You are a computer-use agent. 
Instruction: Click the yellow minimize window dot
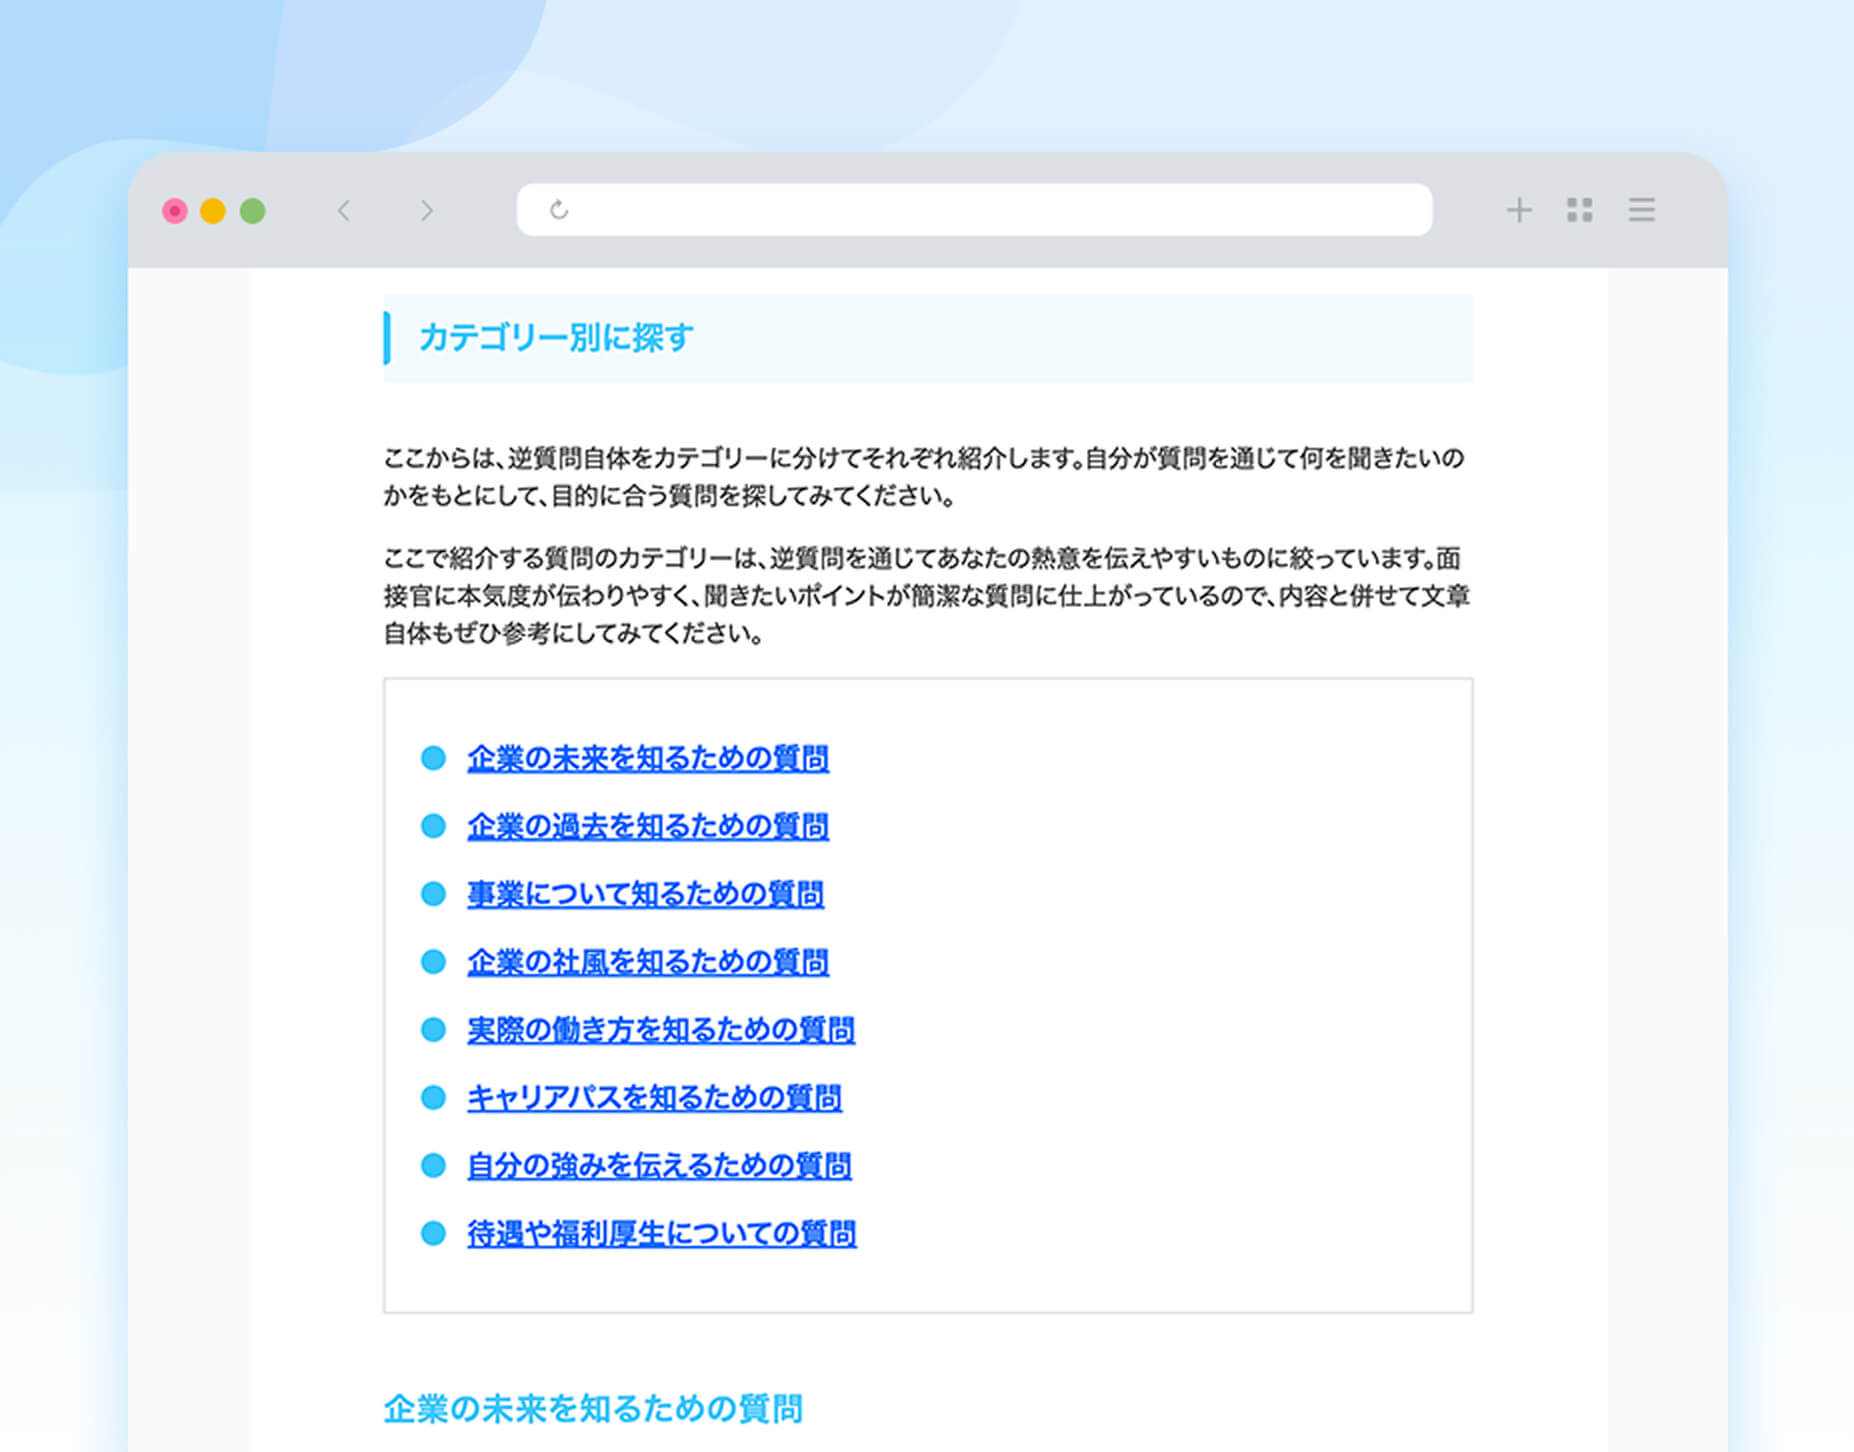click(x=213, y=211)
